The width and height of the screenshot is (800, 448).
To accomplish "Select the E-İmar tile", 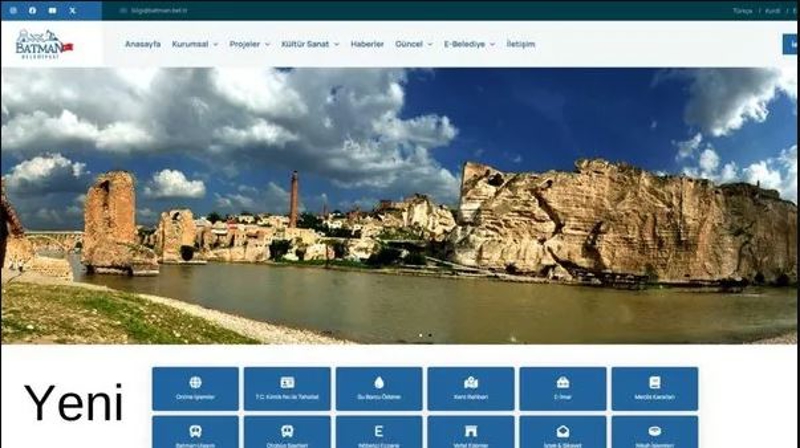I will [563, 388].
